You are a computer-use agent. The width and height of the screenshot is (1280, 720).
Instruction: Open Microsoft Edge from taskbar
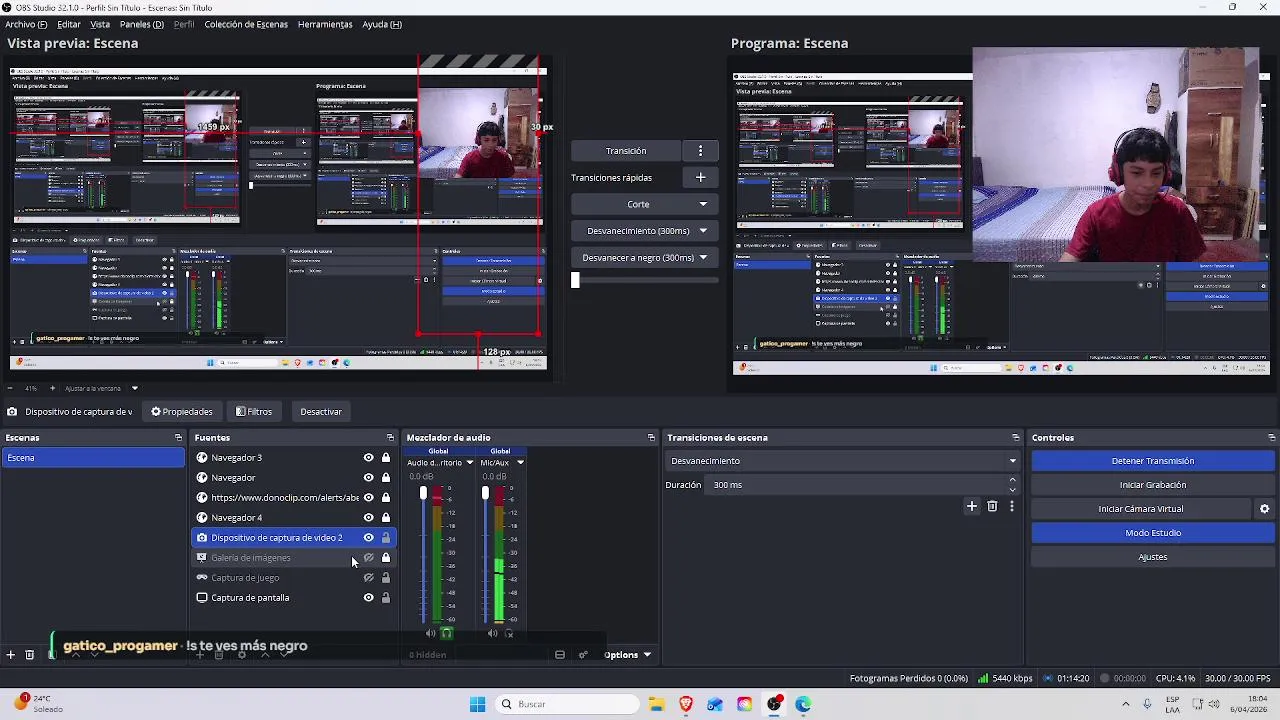tap(803, 704)
